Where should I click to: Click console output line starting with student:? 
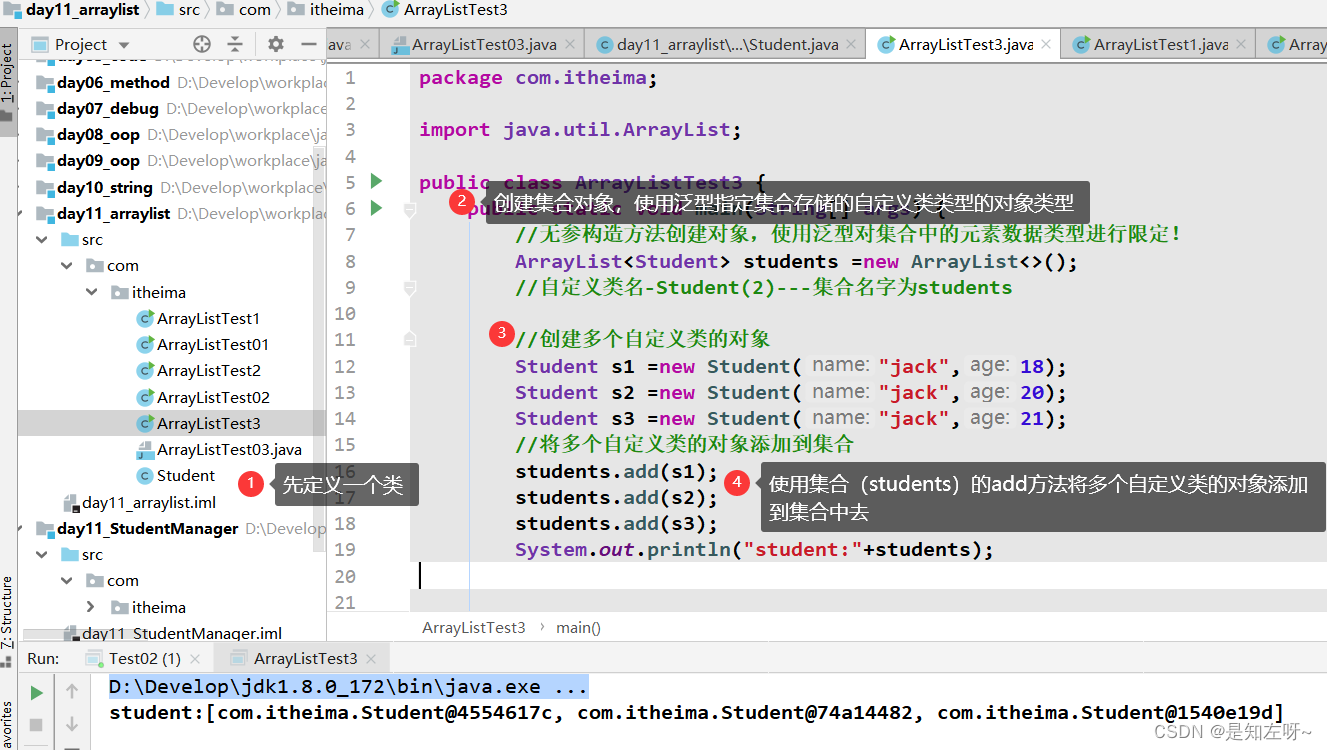click(x=696, y=713)
